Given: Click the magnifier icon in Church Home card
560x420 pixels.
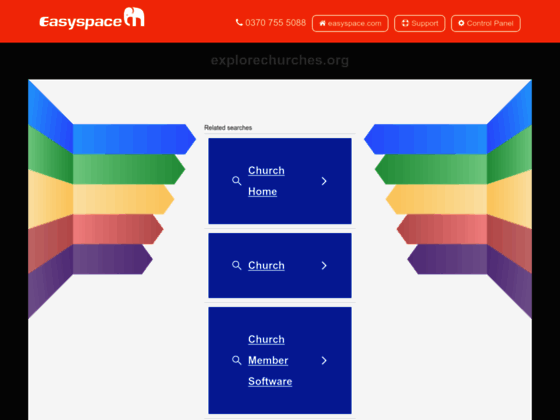Looking at the screenshot, I should pos(236,181).
